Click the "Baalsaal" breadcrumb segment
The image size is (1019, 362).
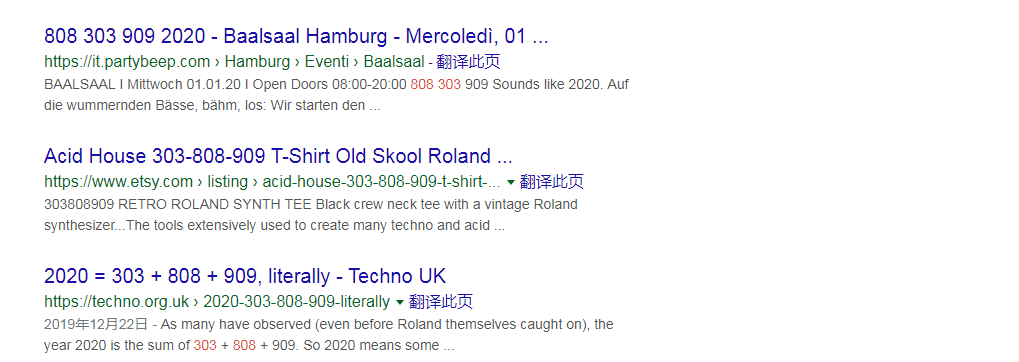click(394, 62)
